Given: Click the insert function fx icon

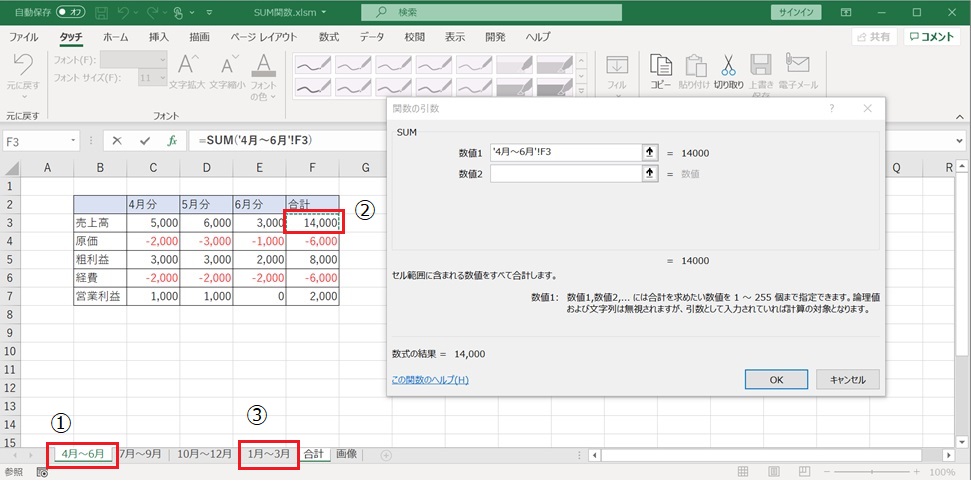Looking at the screenshot, I should pyautogui.click(x=172, y=141).
